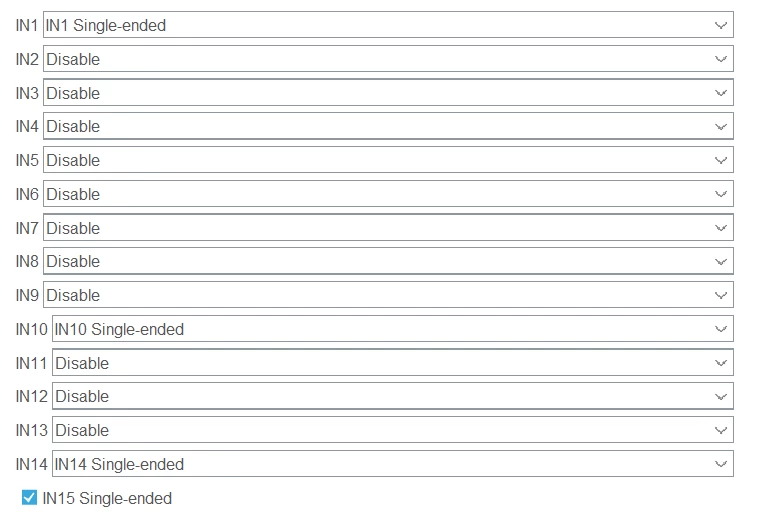Open the IN8 channel dropdown
Screen dimensions: 762x515
(x=388, y=261)
